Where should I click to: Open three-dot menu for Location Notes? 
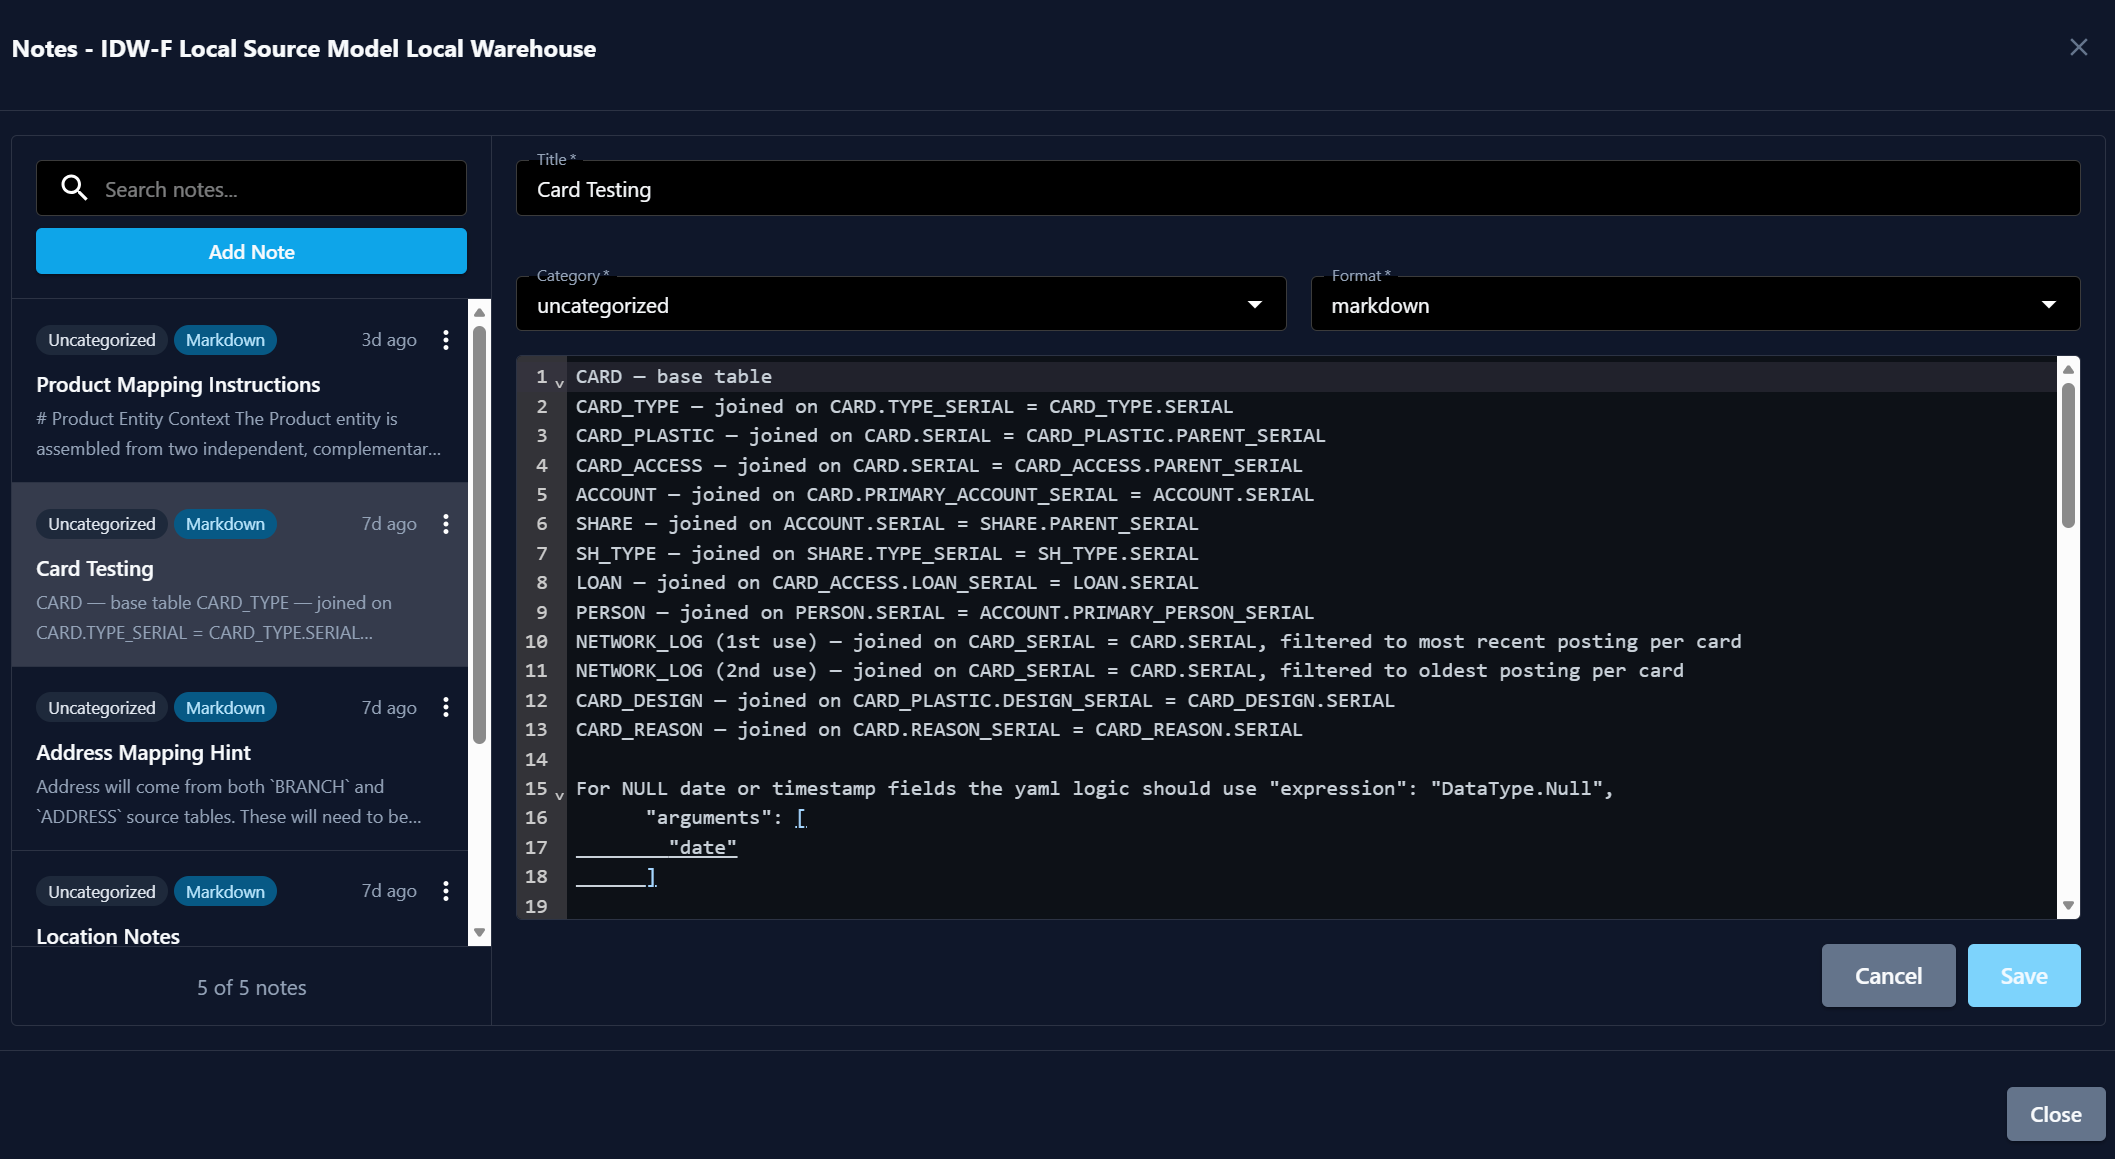click(x=446, y=892)
